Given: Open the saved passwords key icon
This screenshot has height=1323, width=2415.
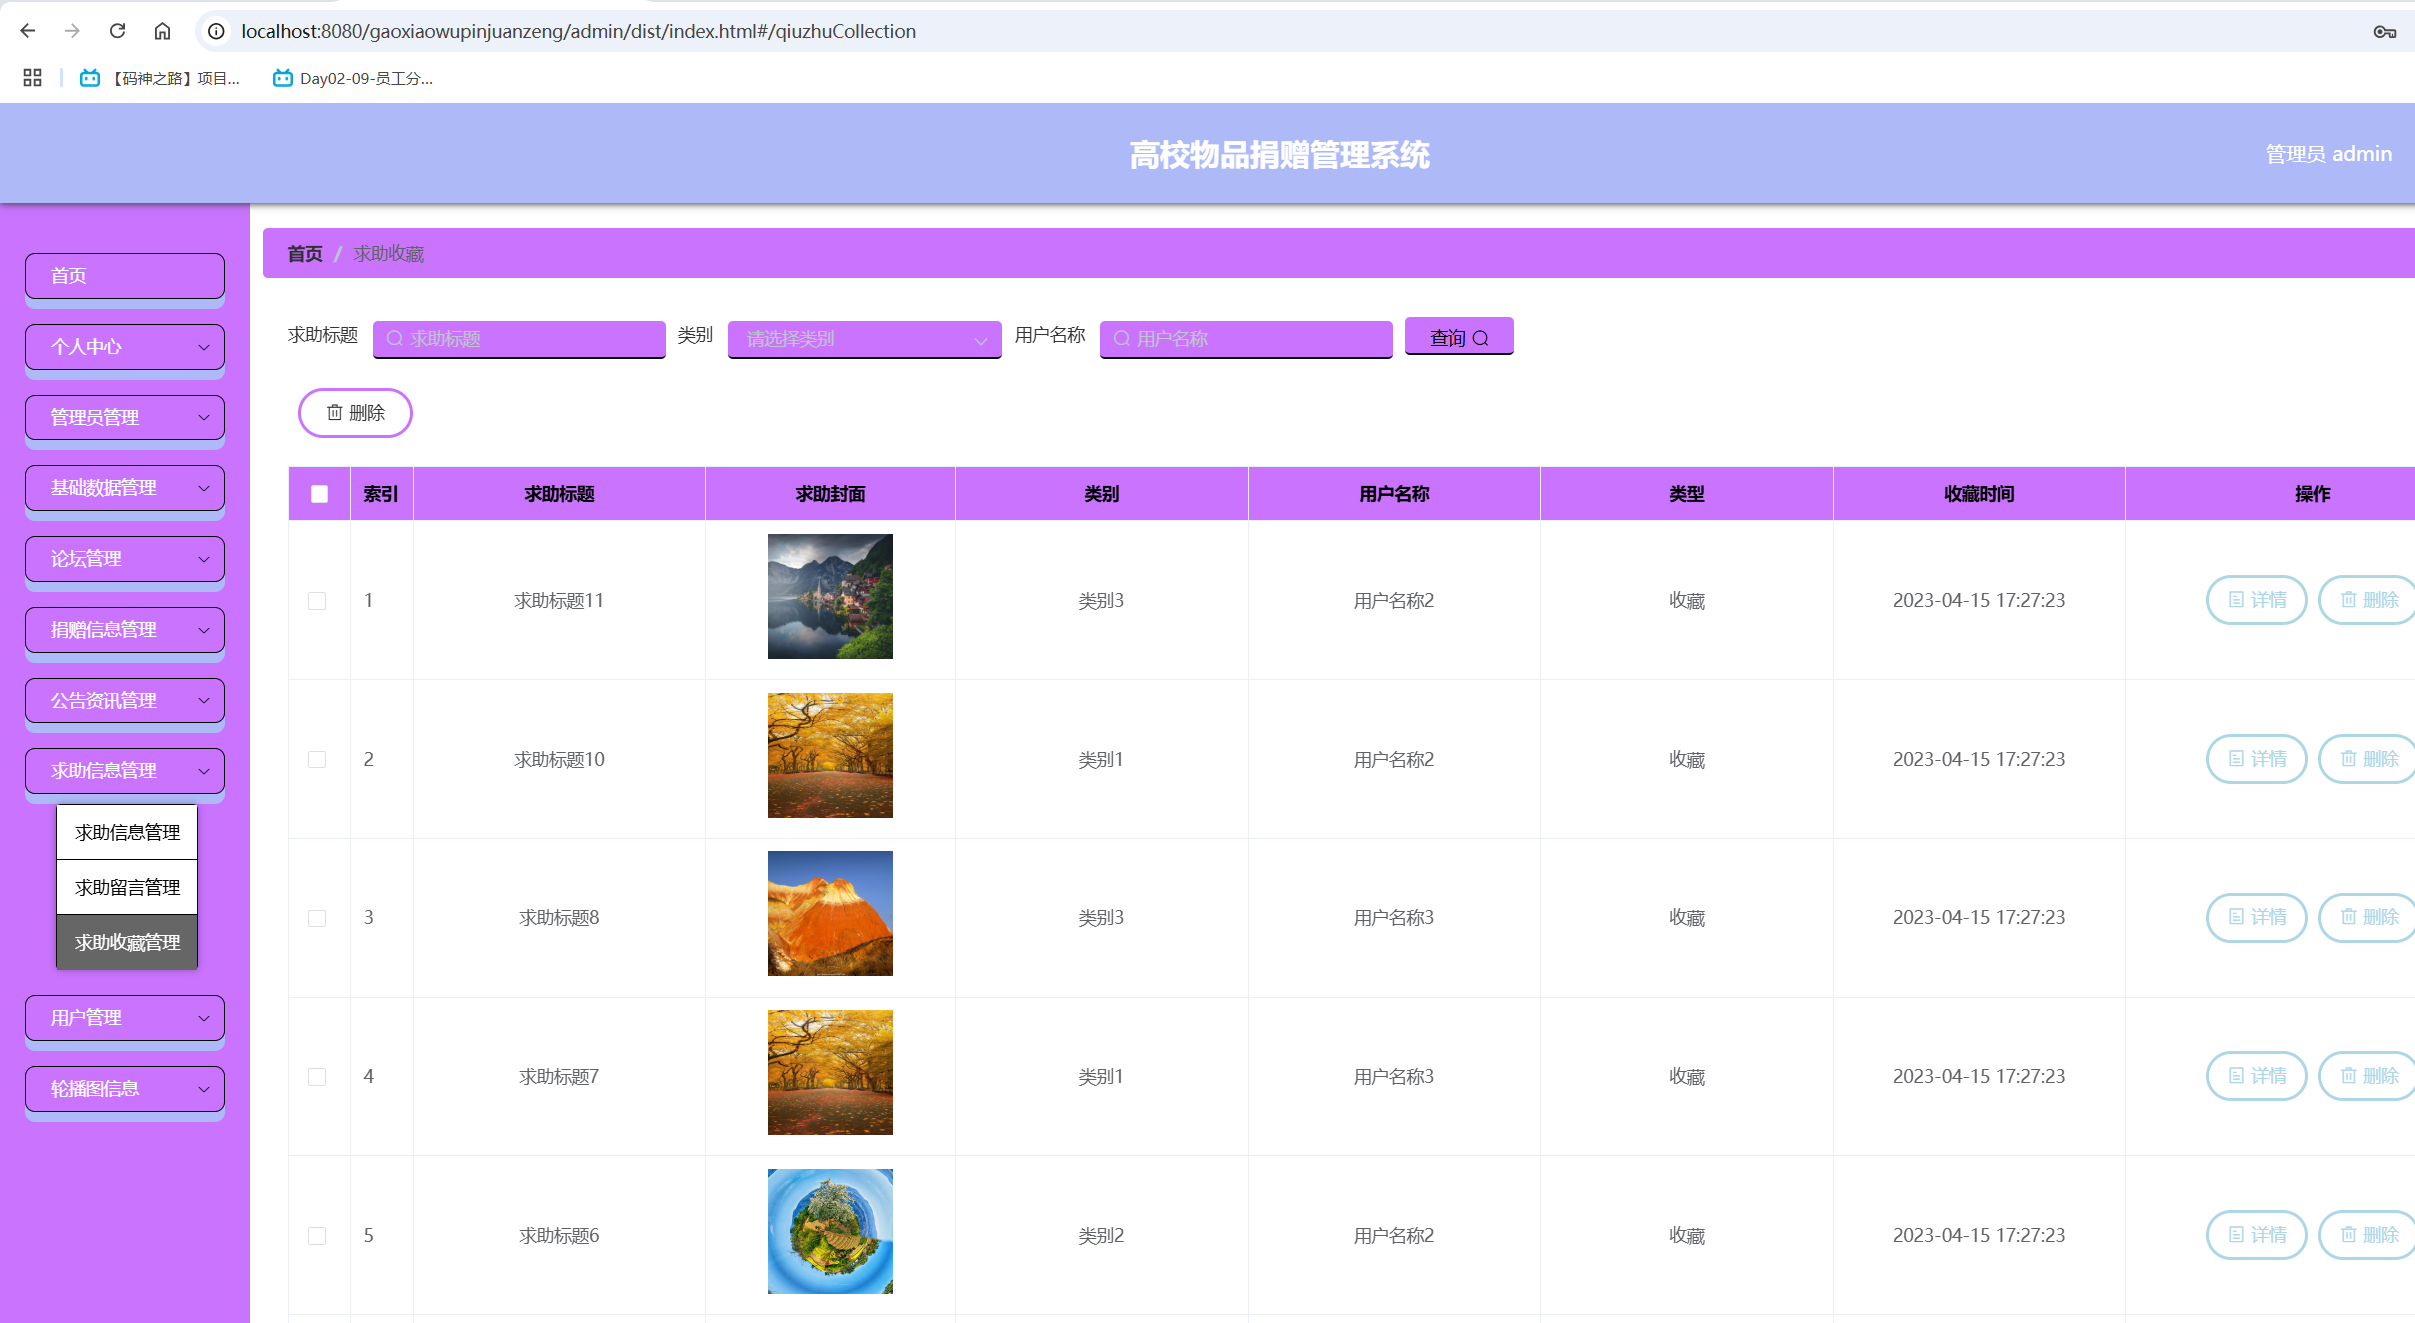Looking at the screenshot, I should [2384, 32].
